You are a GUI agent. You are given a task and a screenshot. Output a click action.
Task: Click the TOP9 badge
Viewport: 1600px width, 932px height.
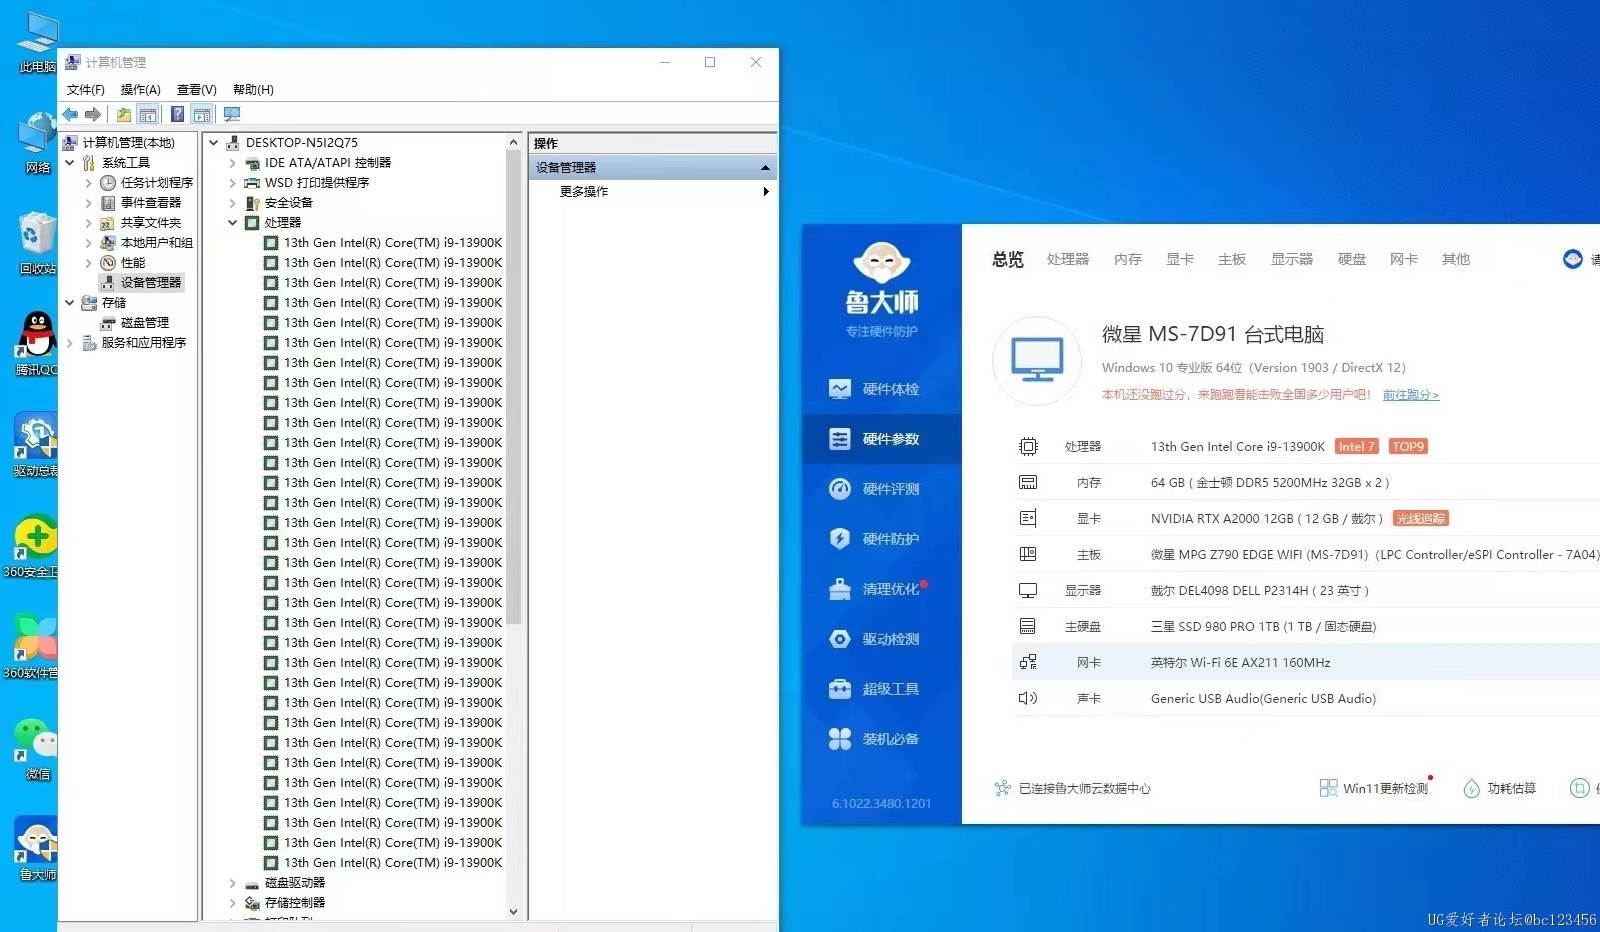coord(1408,446)
